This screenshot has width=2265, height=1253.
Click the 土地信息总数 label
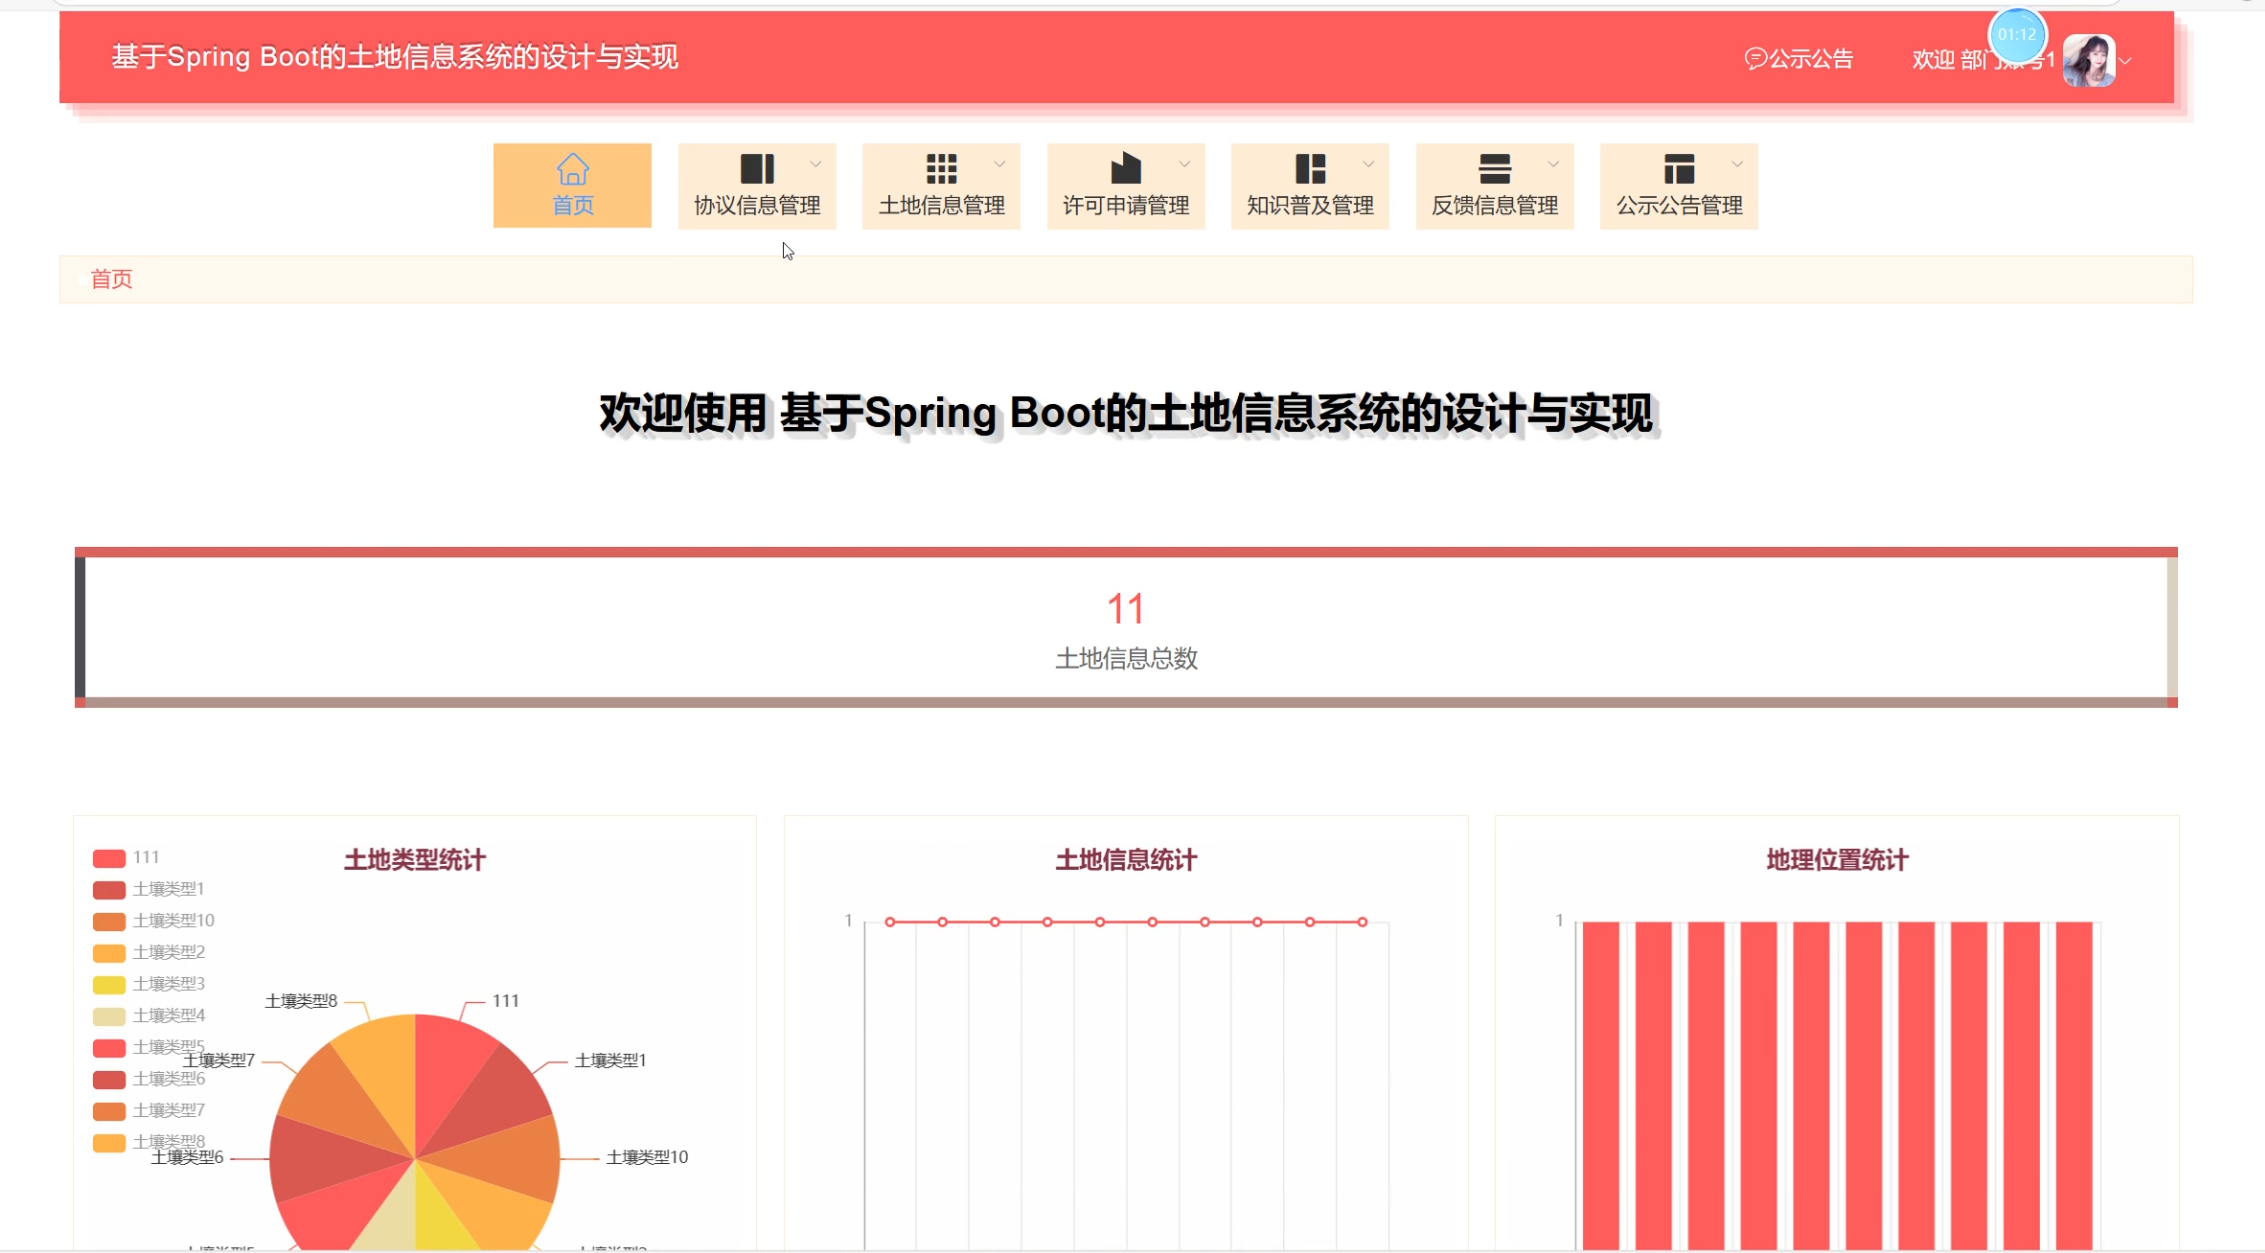pos(1126,659)
